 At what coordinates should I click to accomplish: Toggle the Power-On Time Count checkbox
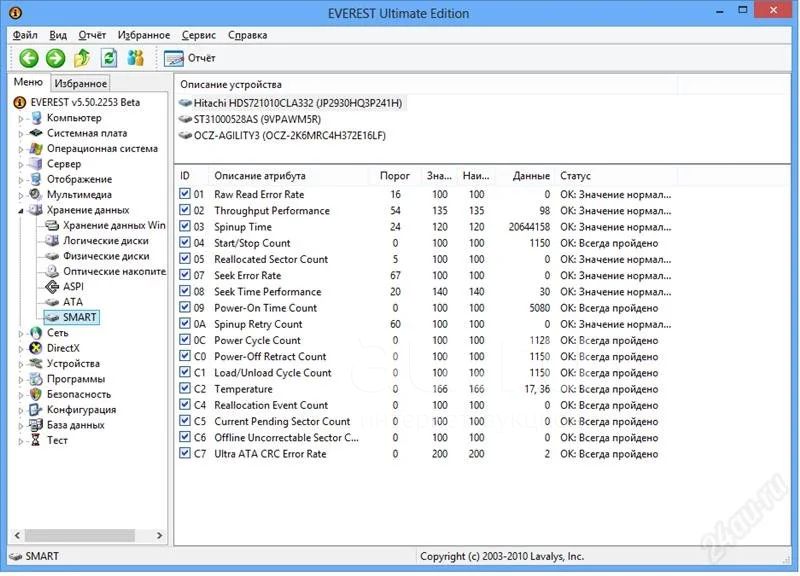(185, 308)
